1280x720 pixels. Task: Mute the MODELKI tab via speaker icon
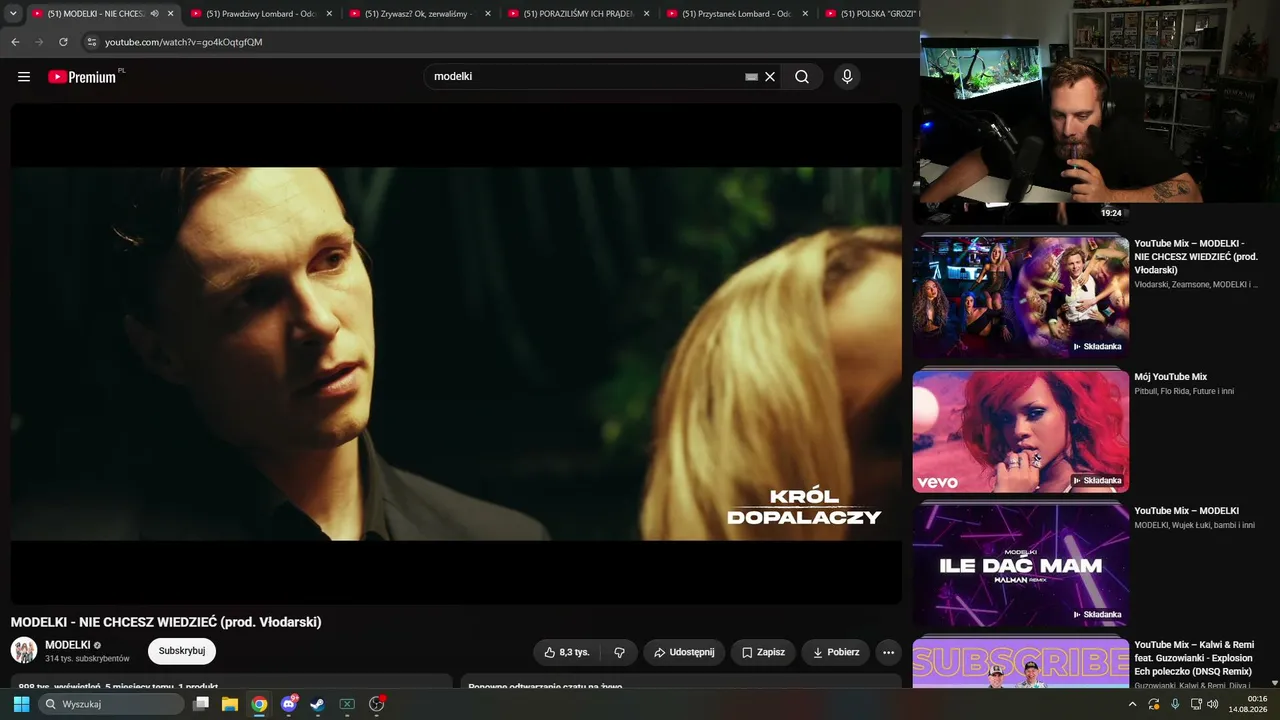(154, 14)
